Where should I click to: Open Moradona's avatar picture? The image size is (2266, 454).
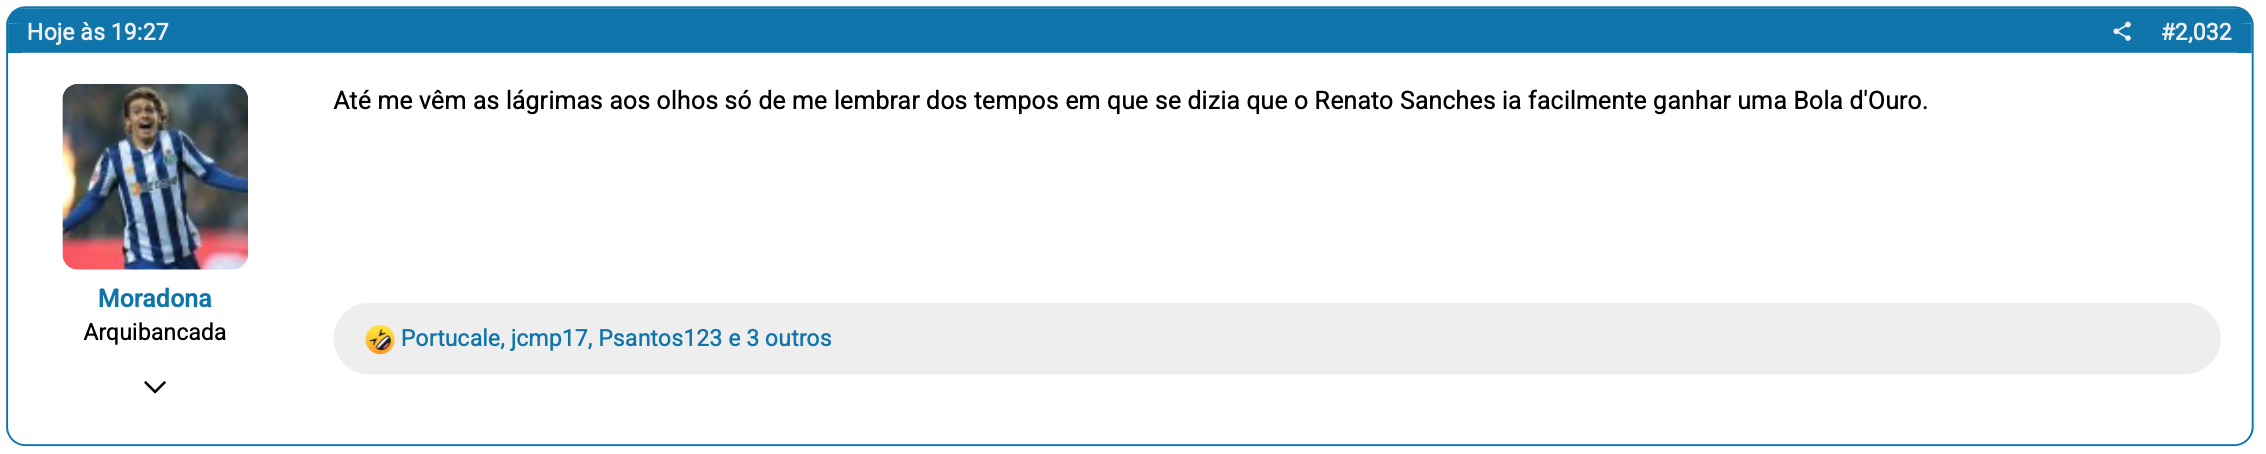tap(155, 177)
